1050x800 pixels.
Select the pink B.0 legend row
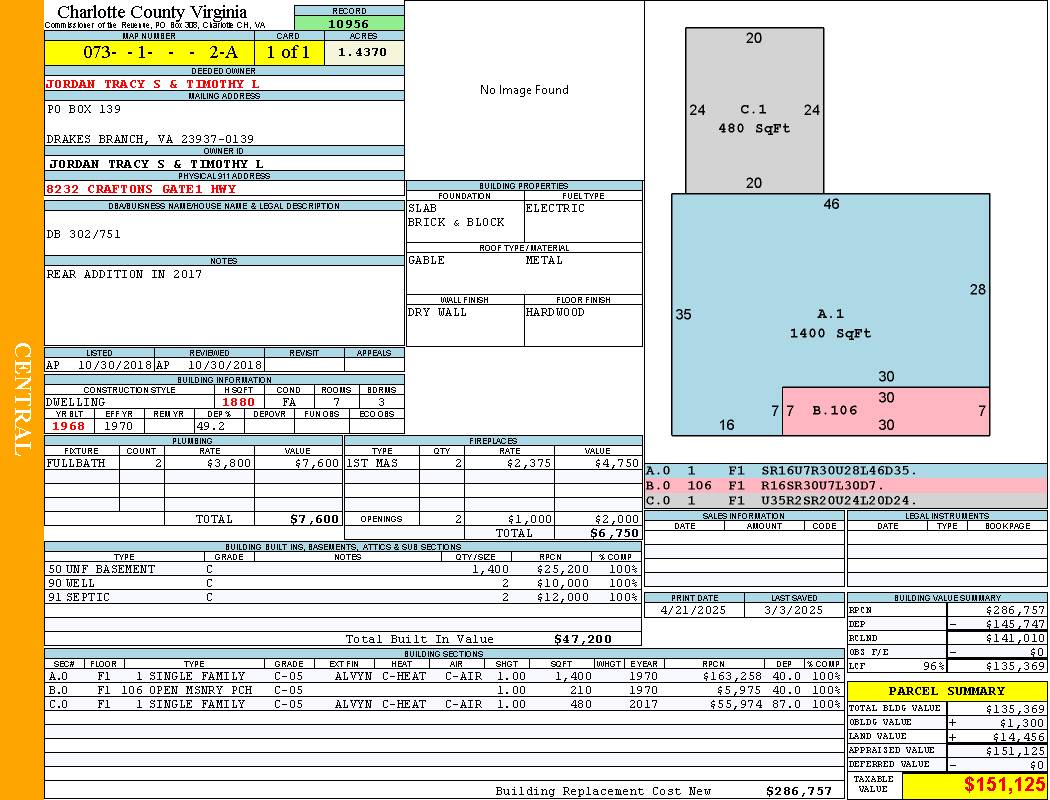tap(845, 485)
